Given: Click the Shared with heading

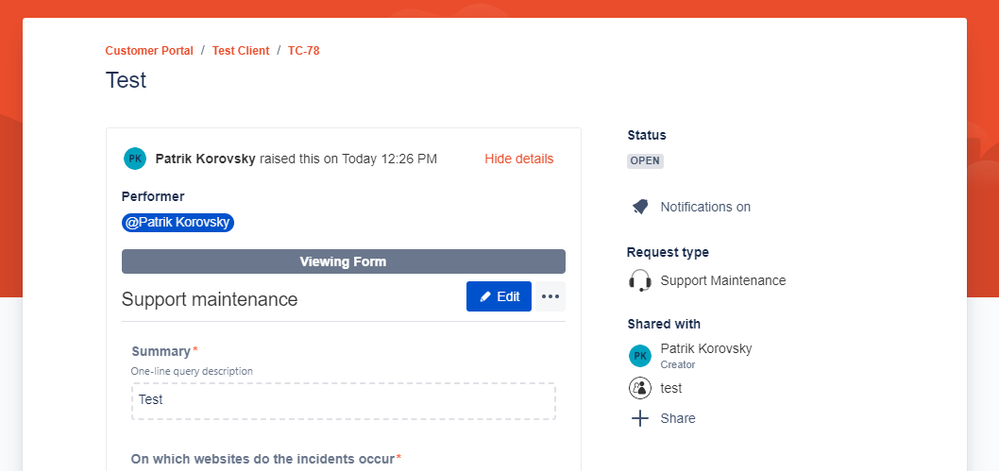Looking at the screenshot, I should coord(664,324).
